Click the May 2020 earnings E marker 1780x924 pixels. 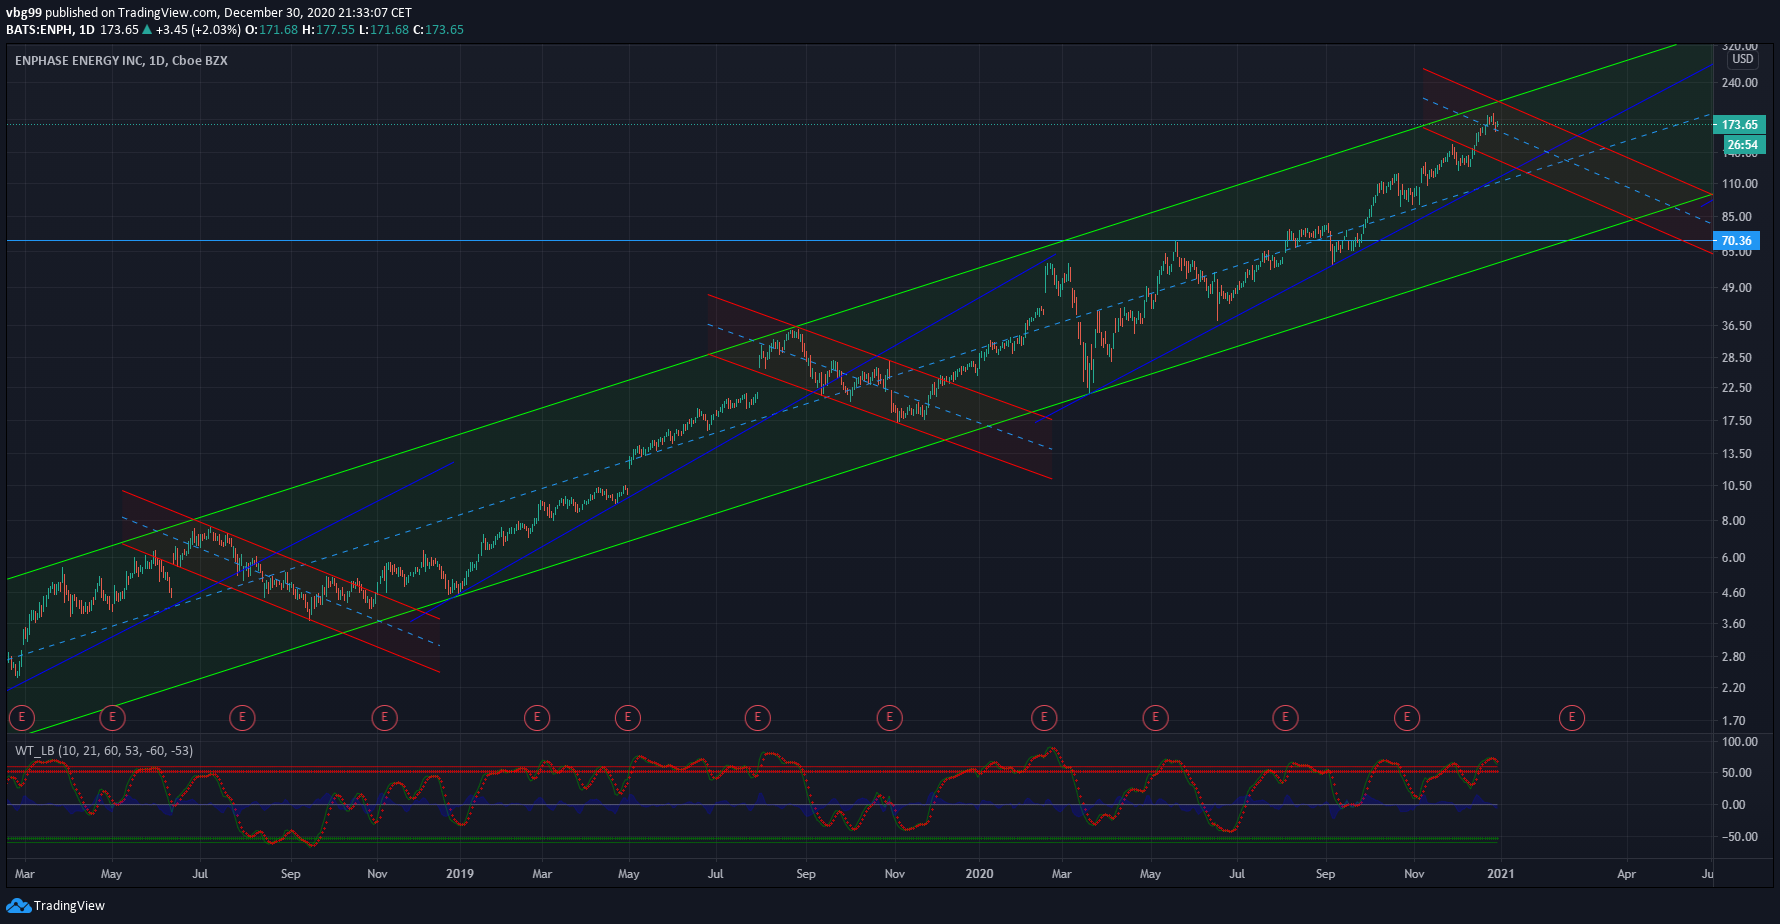[x=1155, y=717]
